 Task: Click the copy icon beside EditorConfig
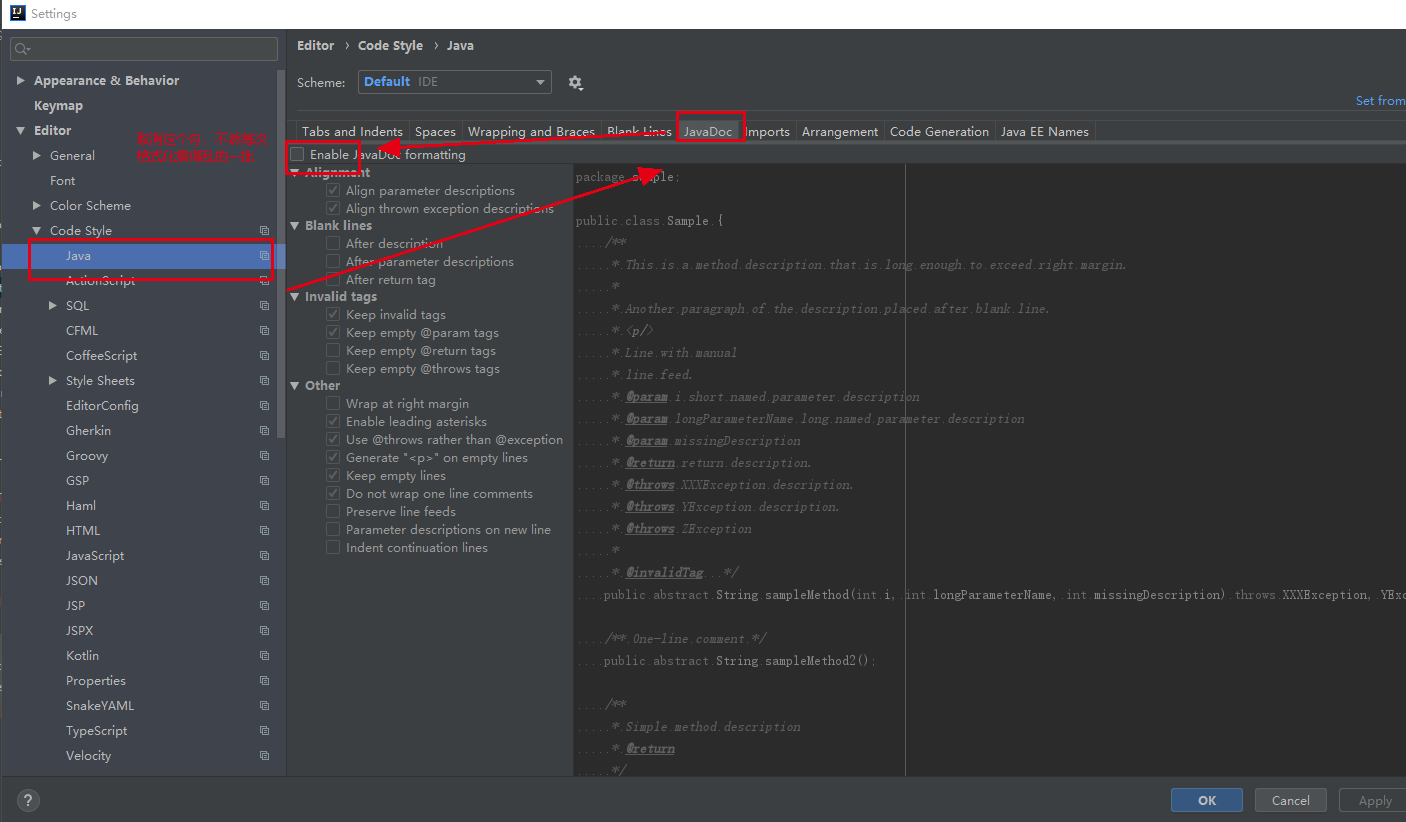[264, 406]
